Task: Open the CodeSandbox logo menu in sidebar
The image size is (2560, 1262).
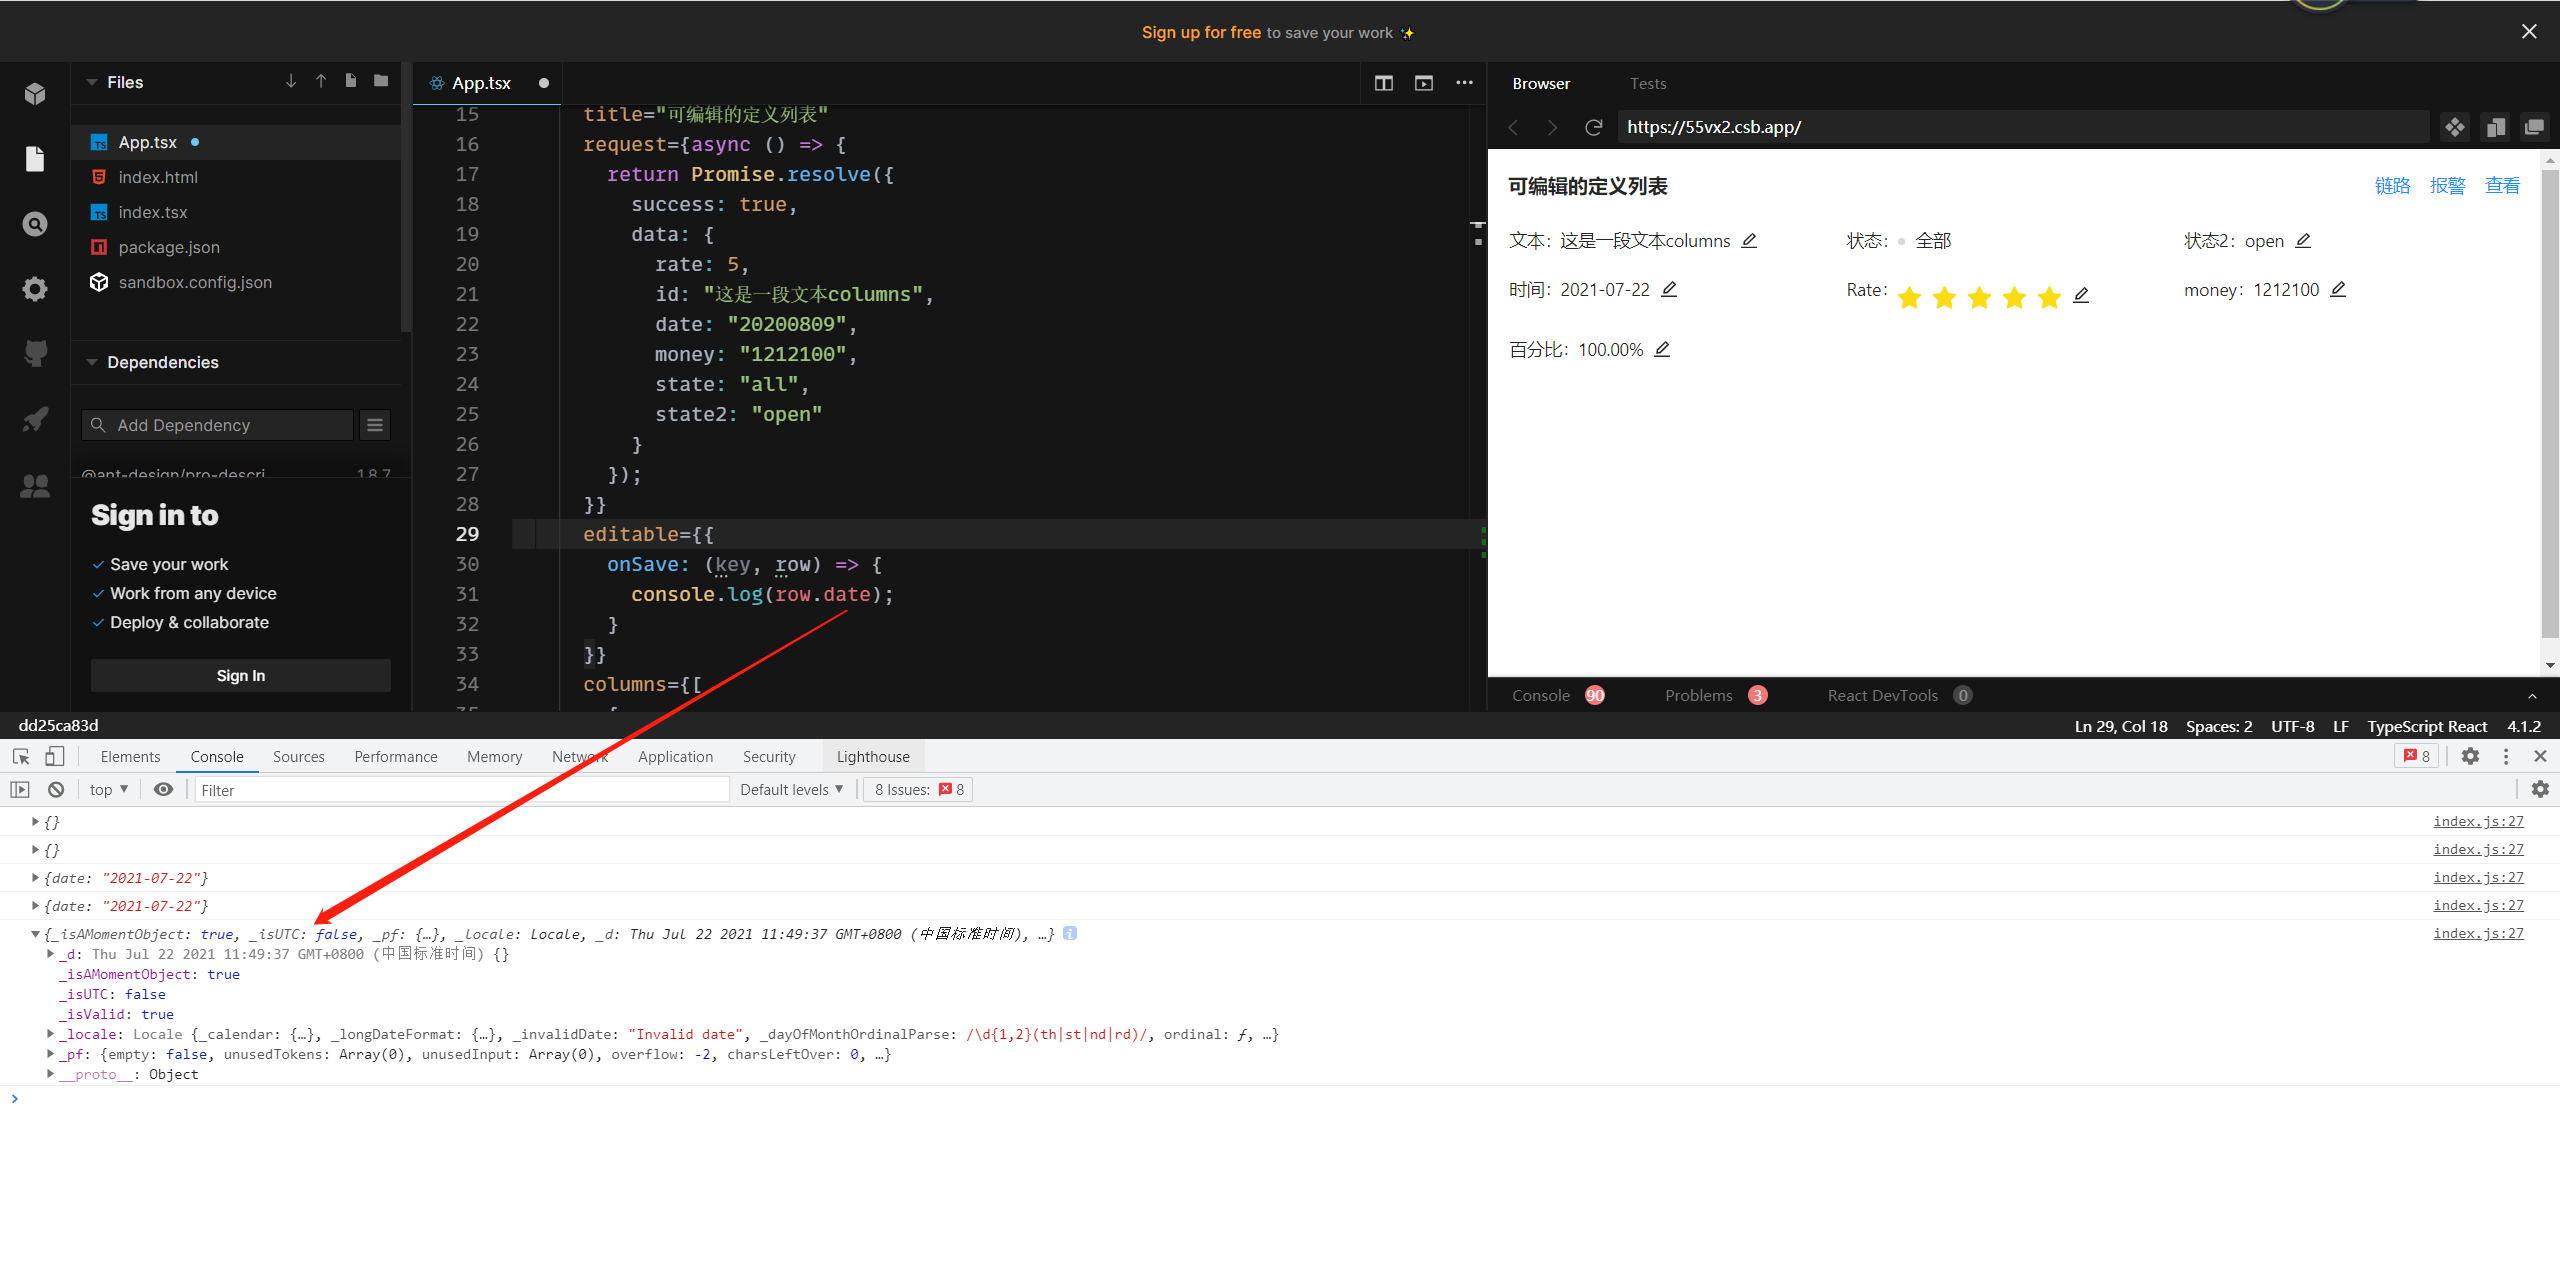Action: point(35,94)
